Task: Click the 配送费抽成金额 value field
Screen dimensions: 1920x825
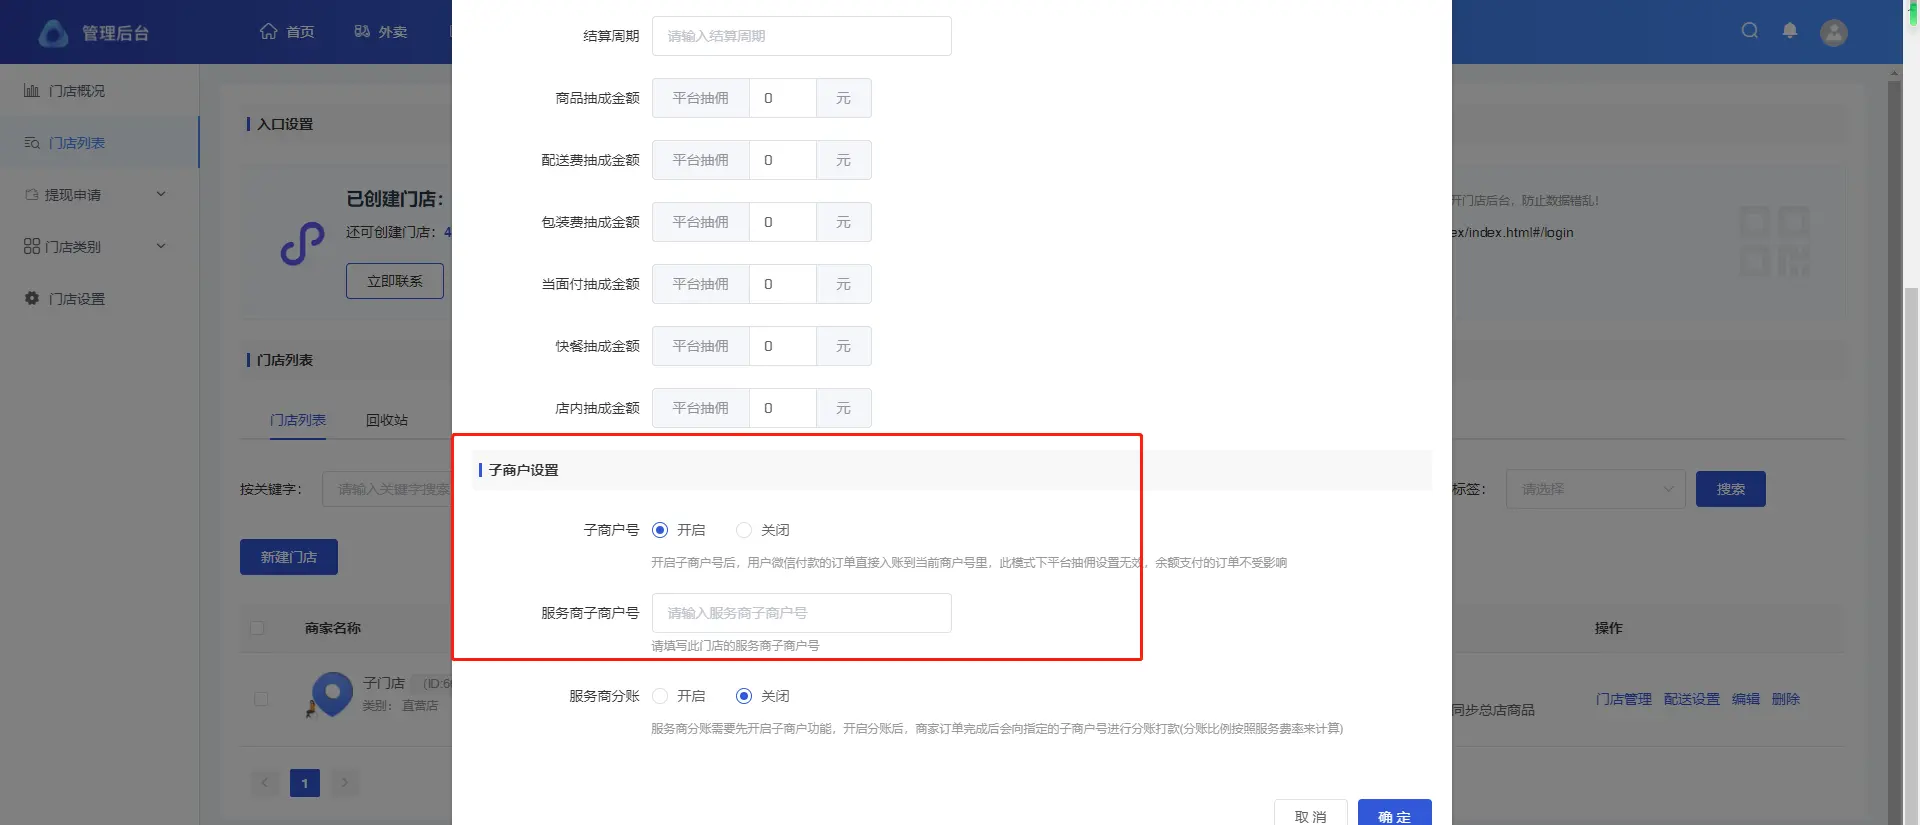Action: point(783,160)
